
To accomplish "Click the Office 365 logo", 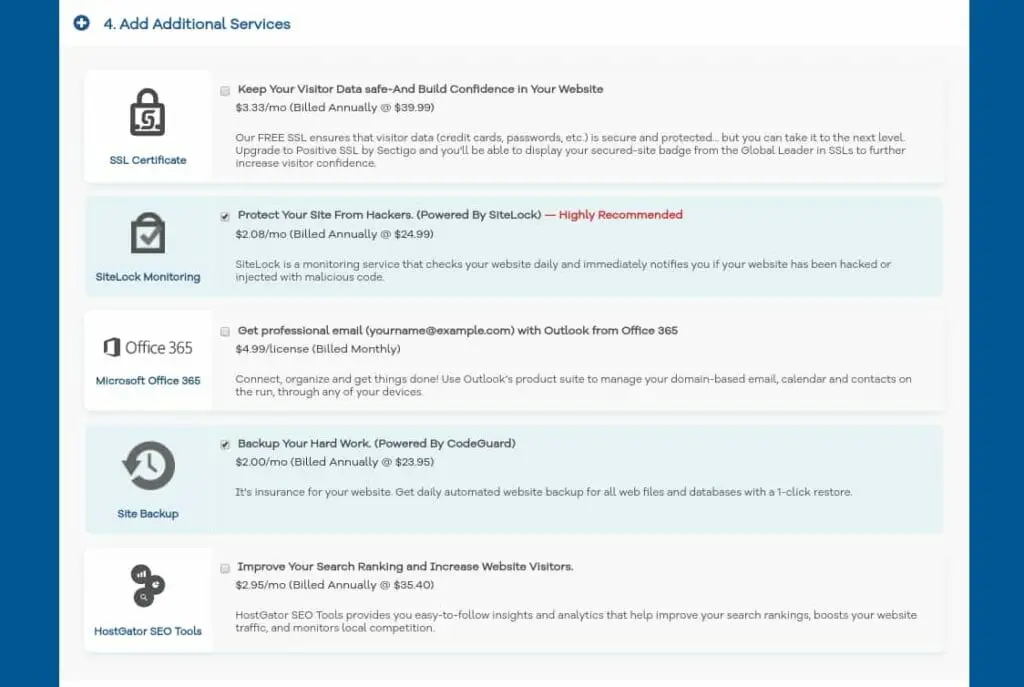I will click(148, 347).
